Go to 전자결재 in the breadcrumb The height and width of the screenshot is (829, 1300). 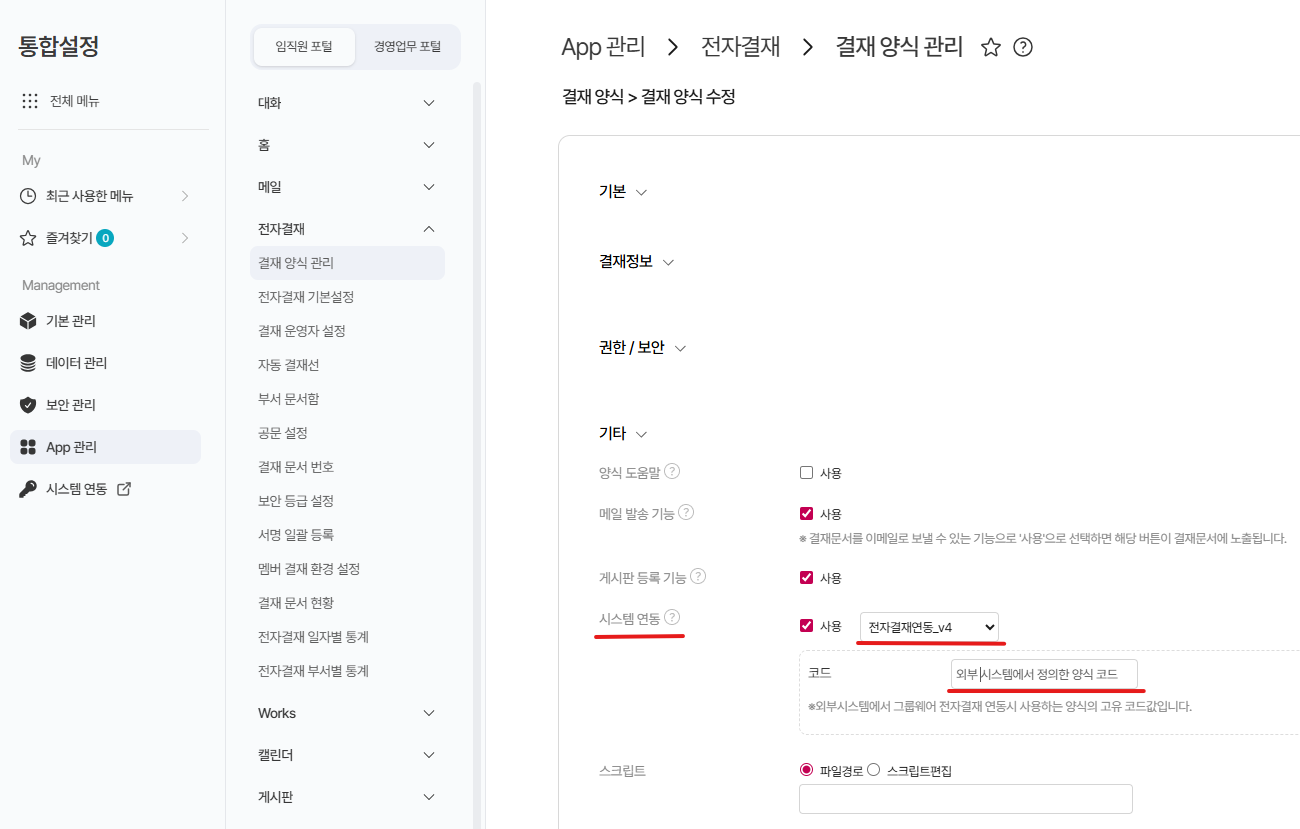click(740, 47)
